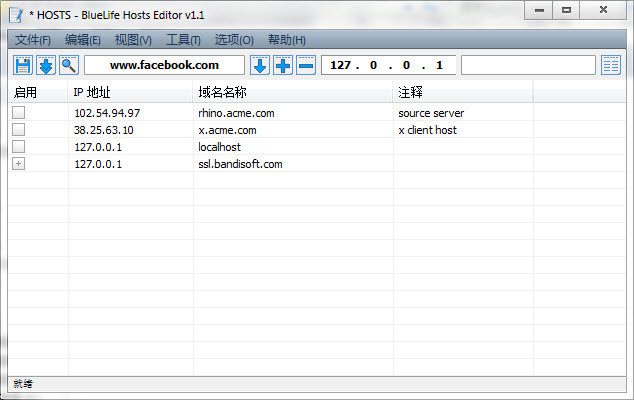Click the notepad app icon in title bar
This screenshot has width=634, height=400.
(16, 15)
